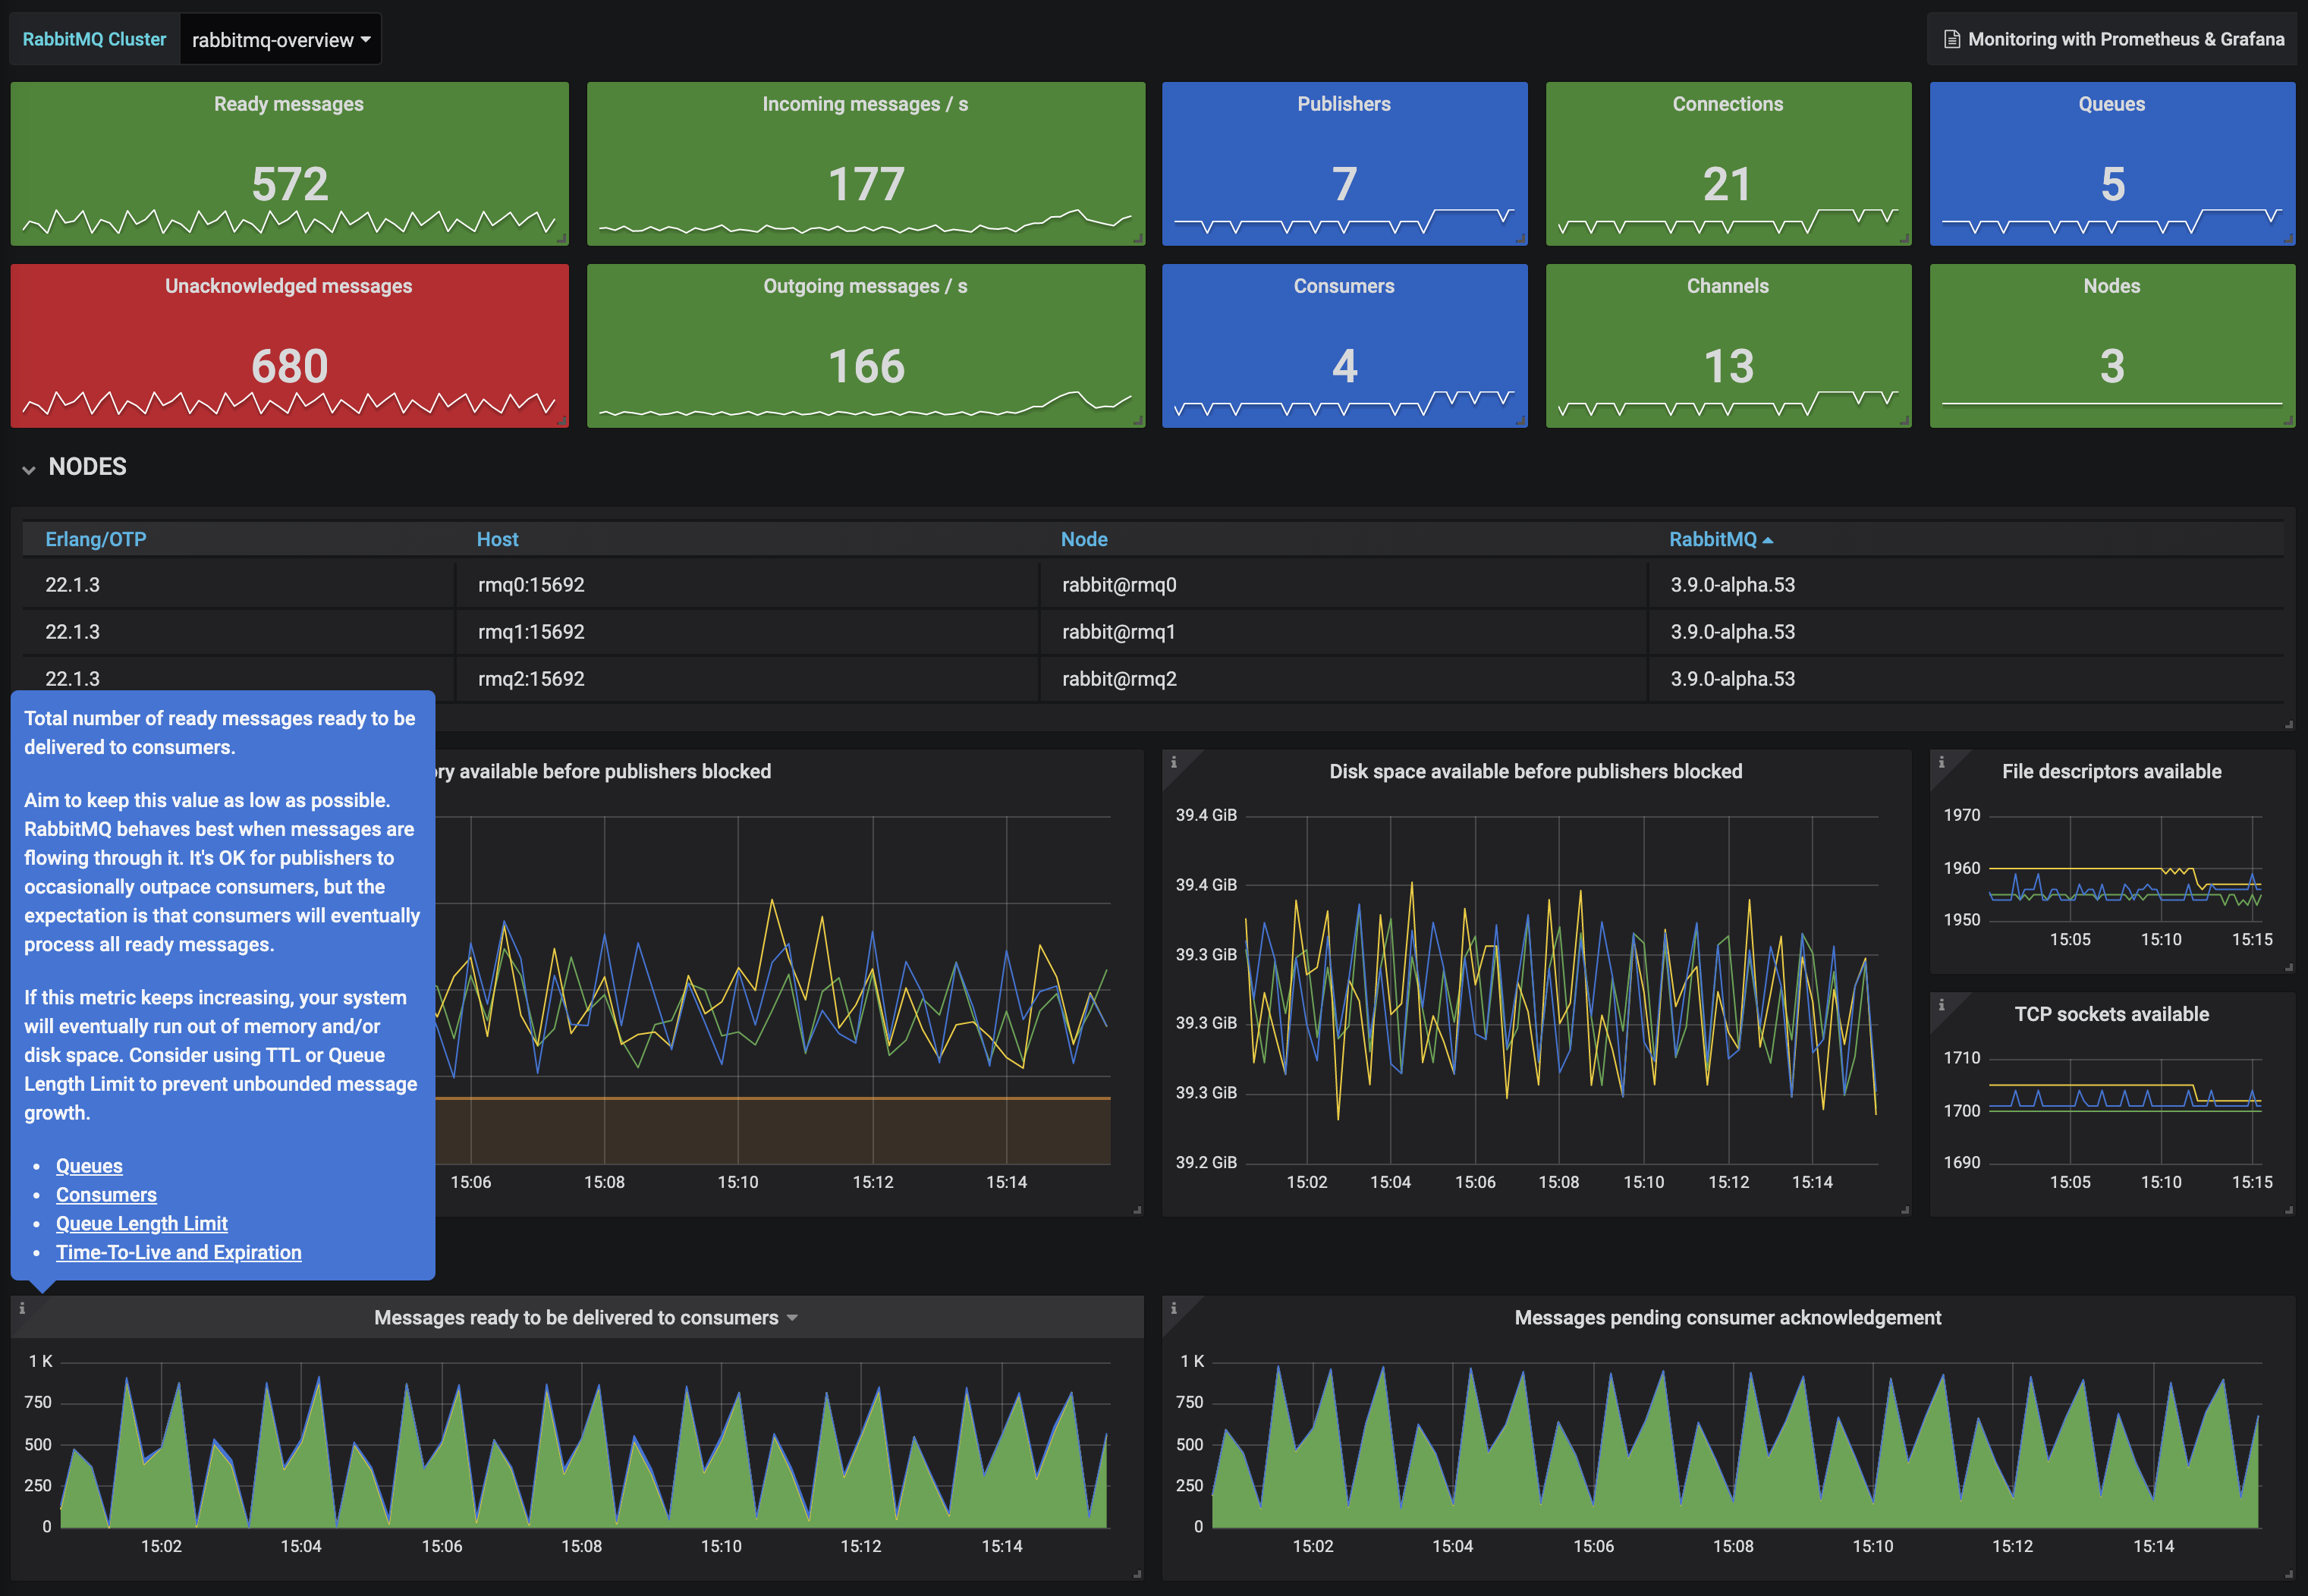Click the sort arrow on RabbitMQ column

click(x=1768, y=540)
